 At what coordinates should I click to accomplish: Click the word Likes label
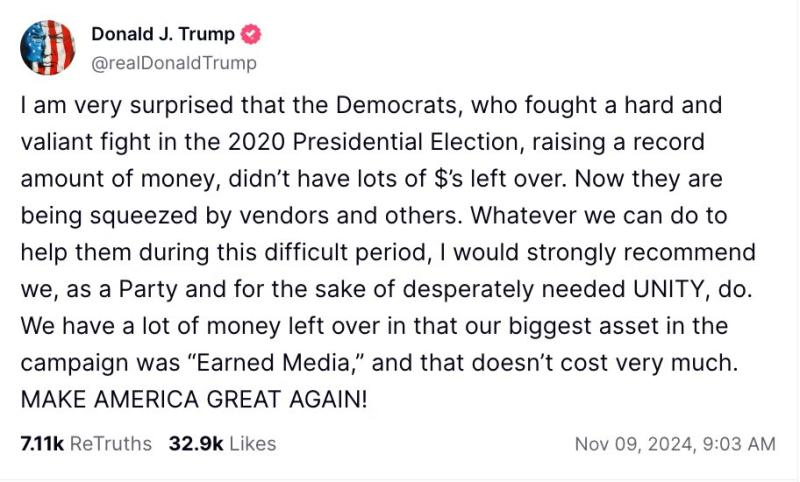(x=253, y=443)
